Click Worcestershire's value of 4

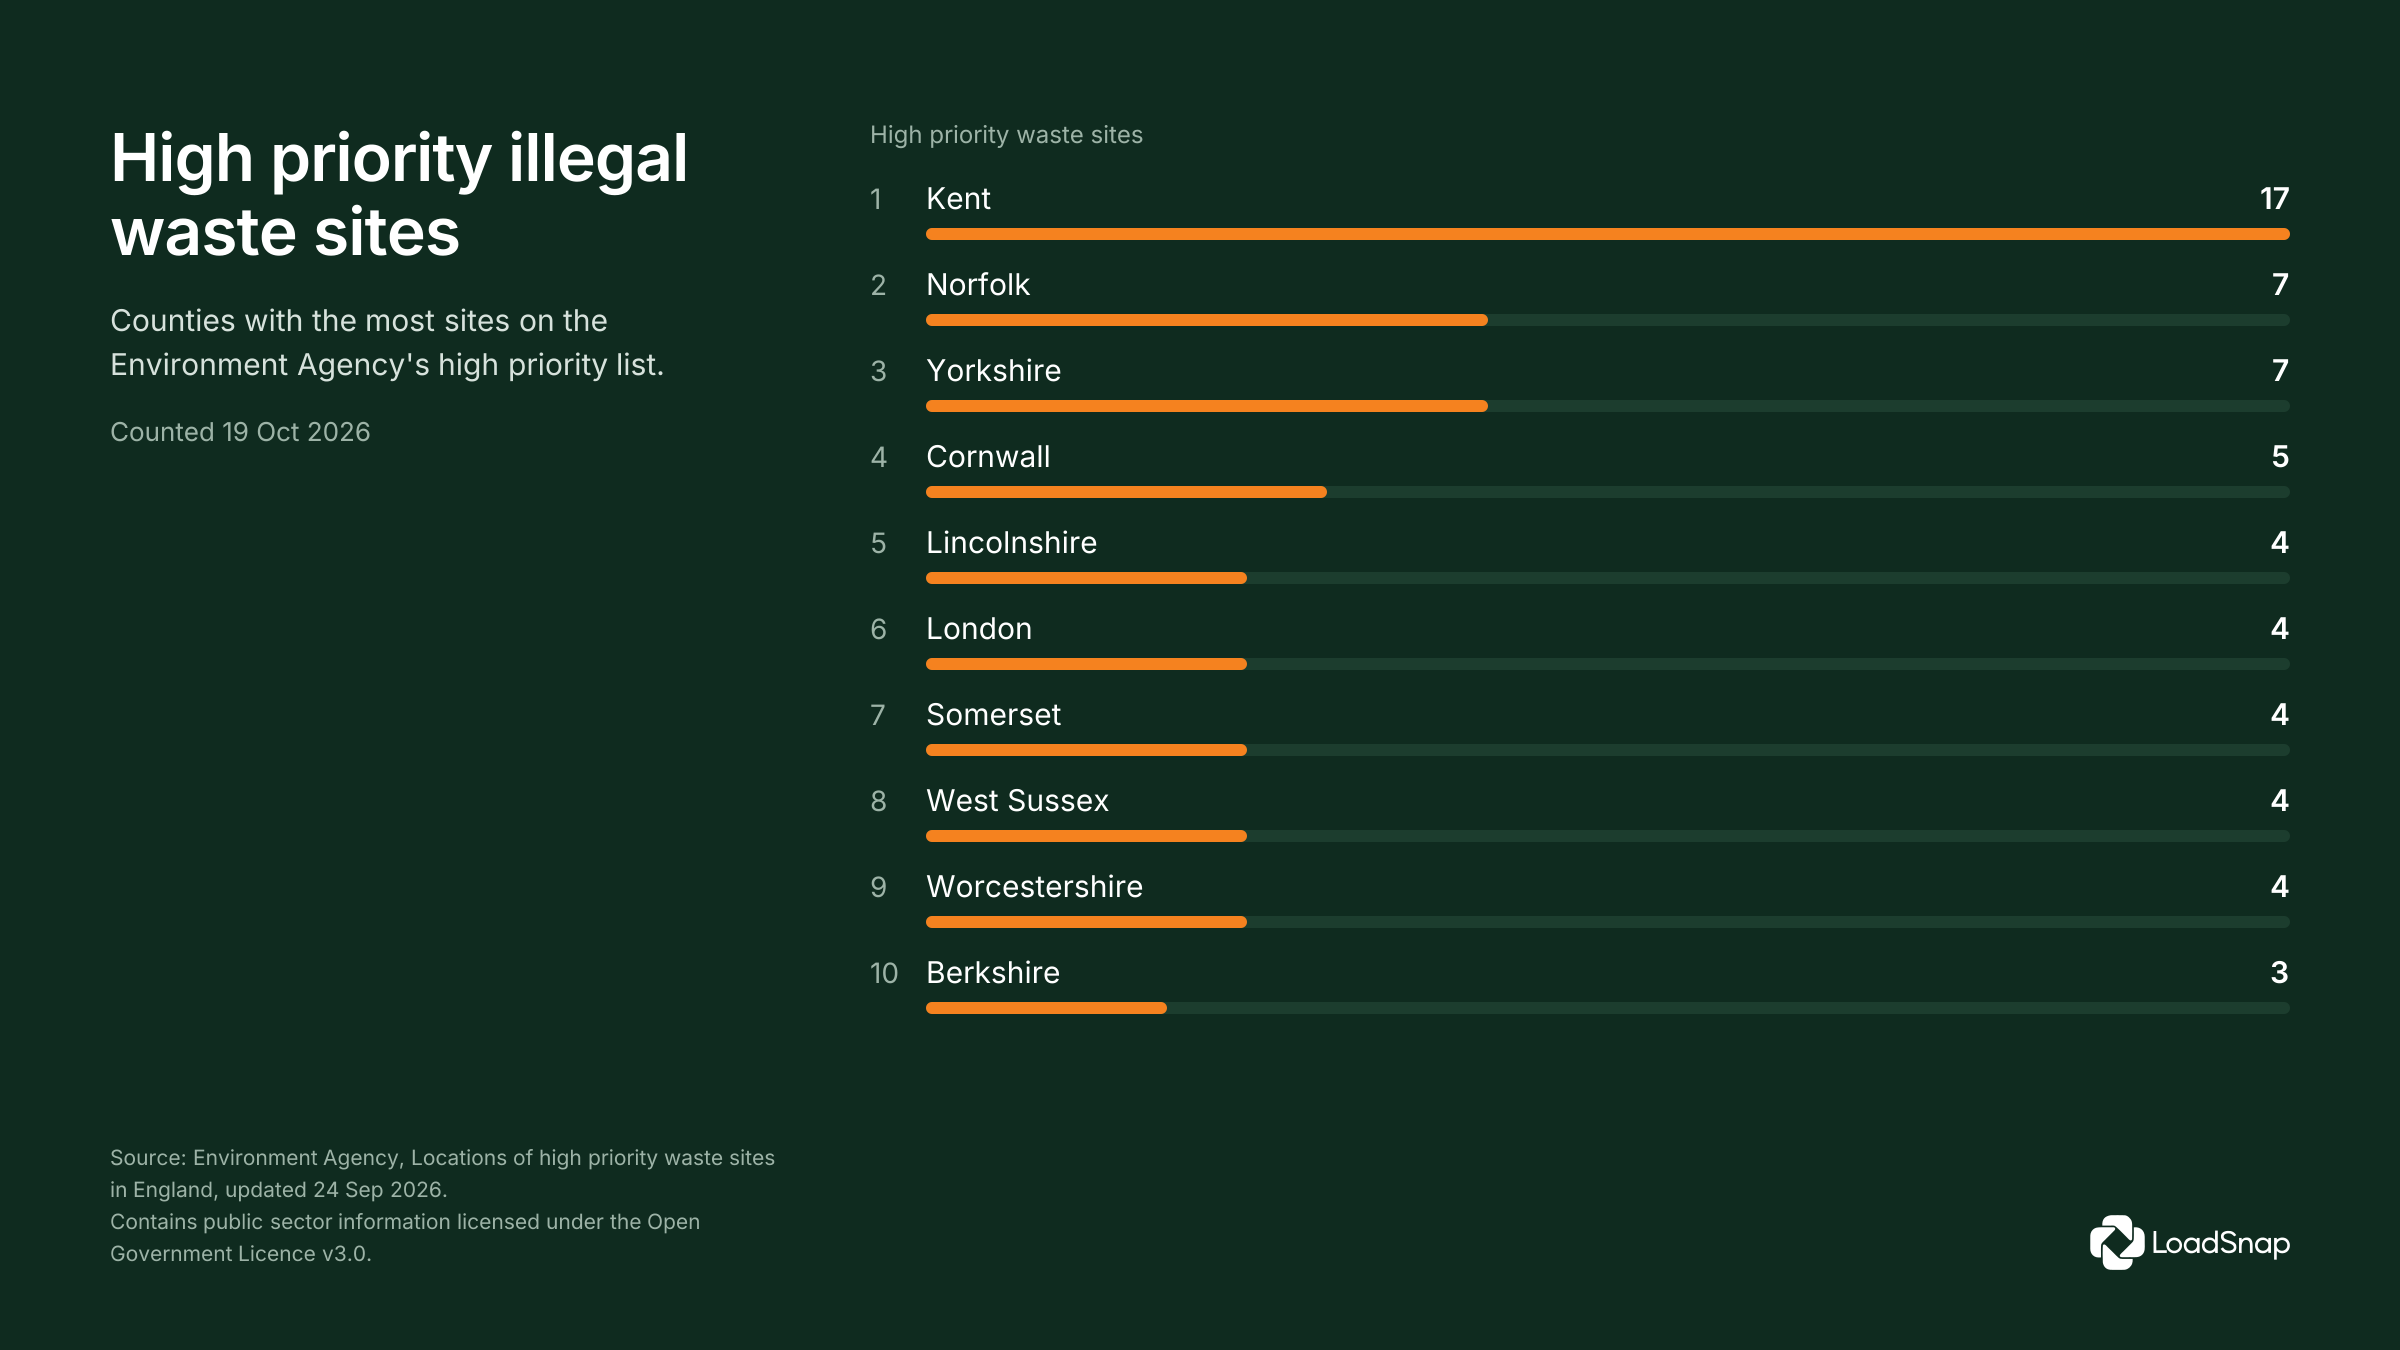[2280, 887]
